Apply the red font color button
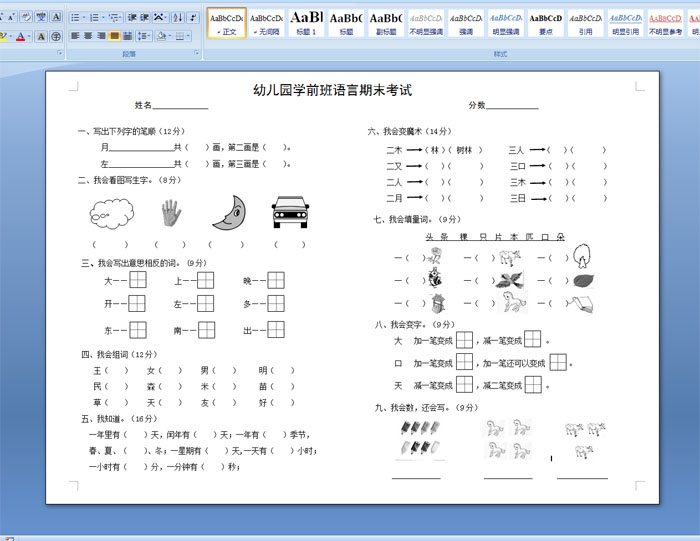Viewport: 700px width, 541px height. pyautogui.click(x=20, y=37)
